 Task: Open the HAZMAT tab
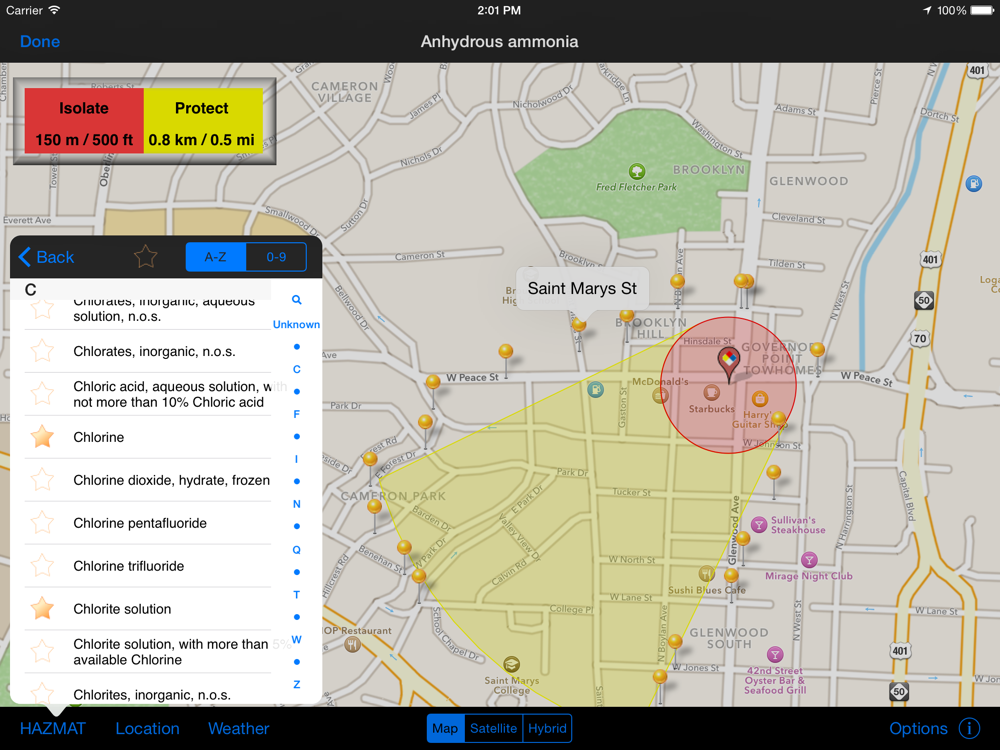coord(52,728)
